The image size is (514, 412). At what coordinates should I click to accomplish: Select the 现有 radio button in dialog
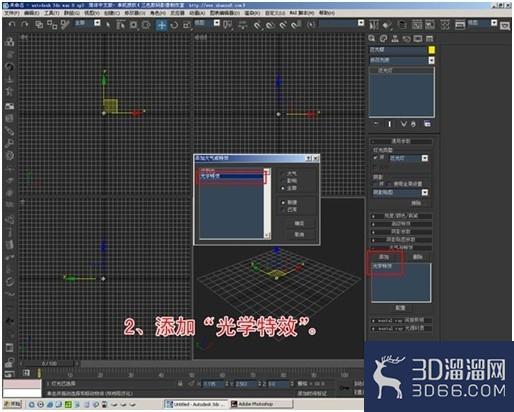point(283,210)
